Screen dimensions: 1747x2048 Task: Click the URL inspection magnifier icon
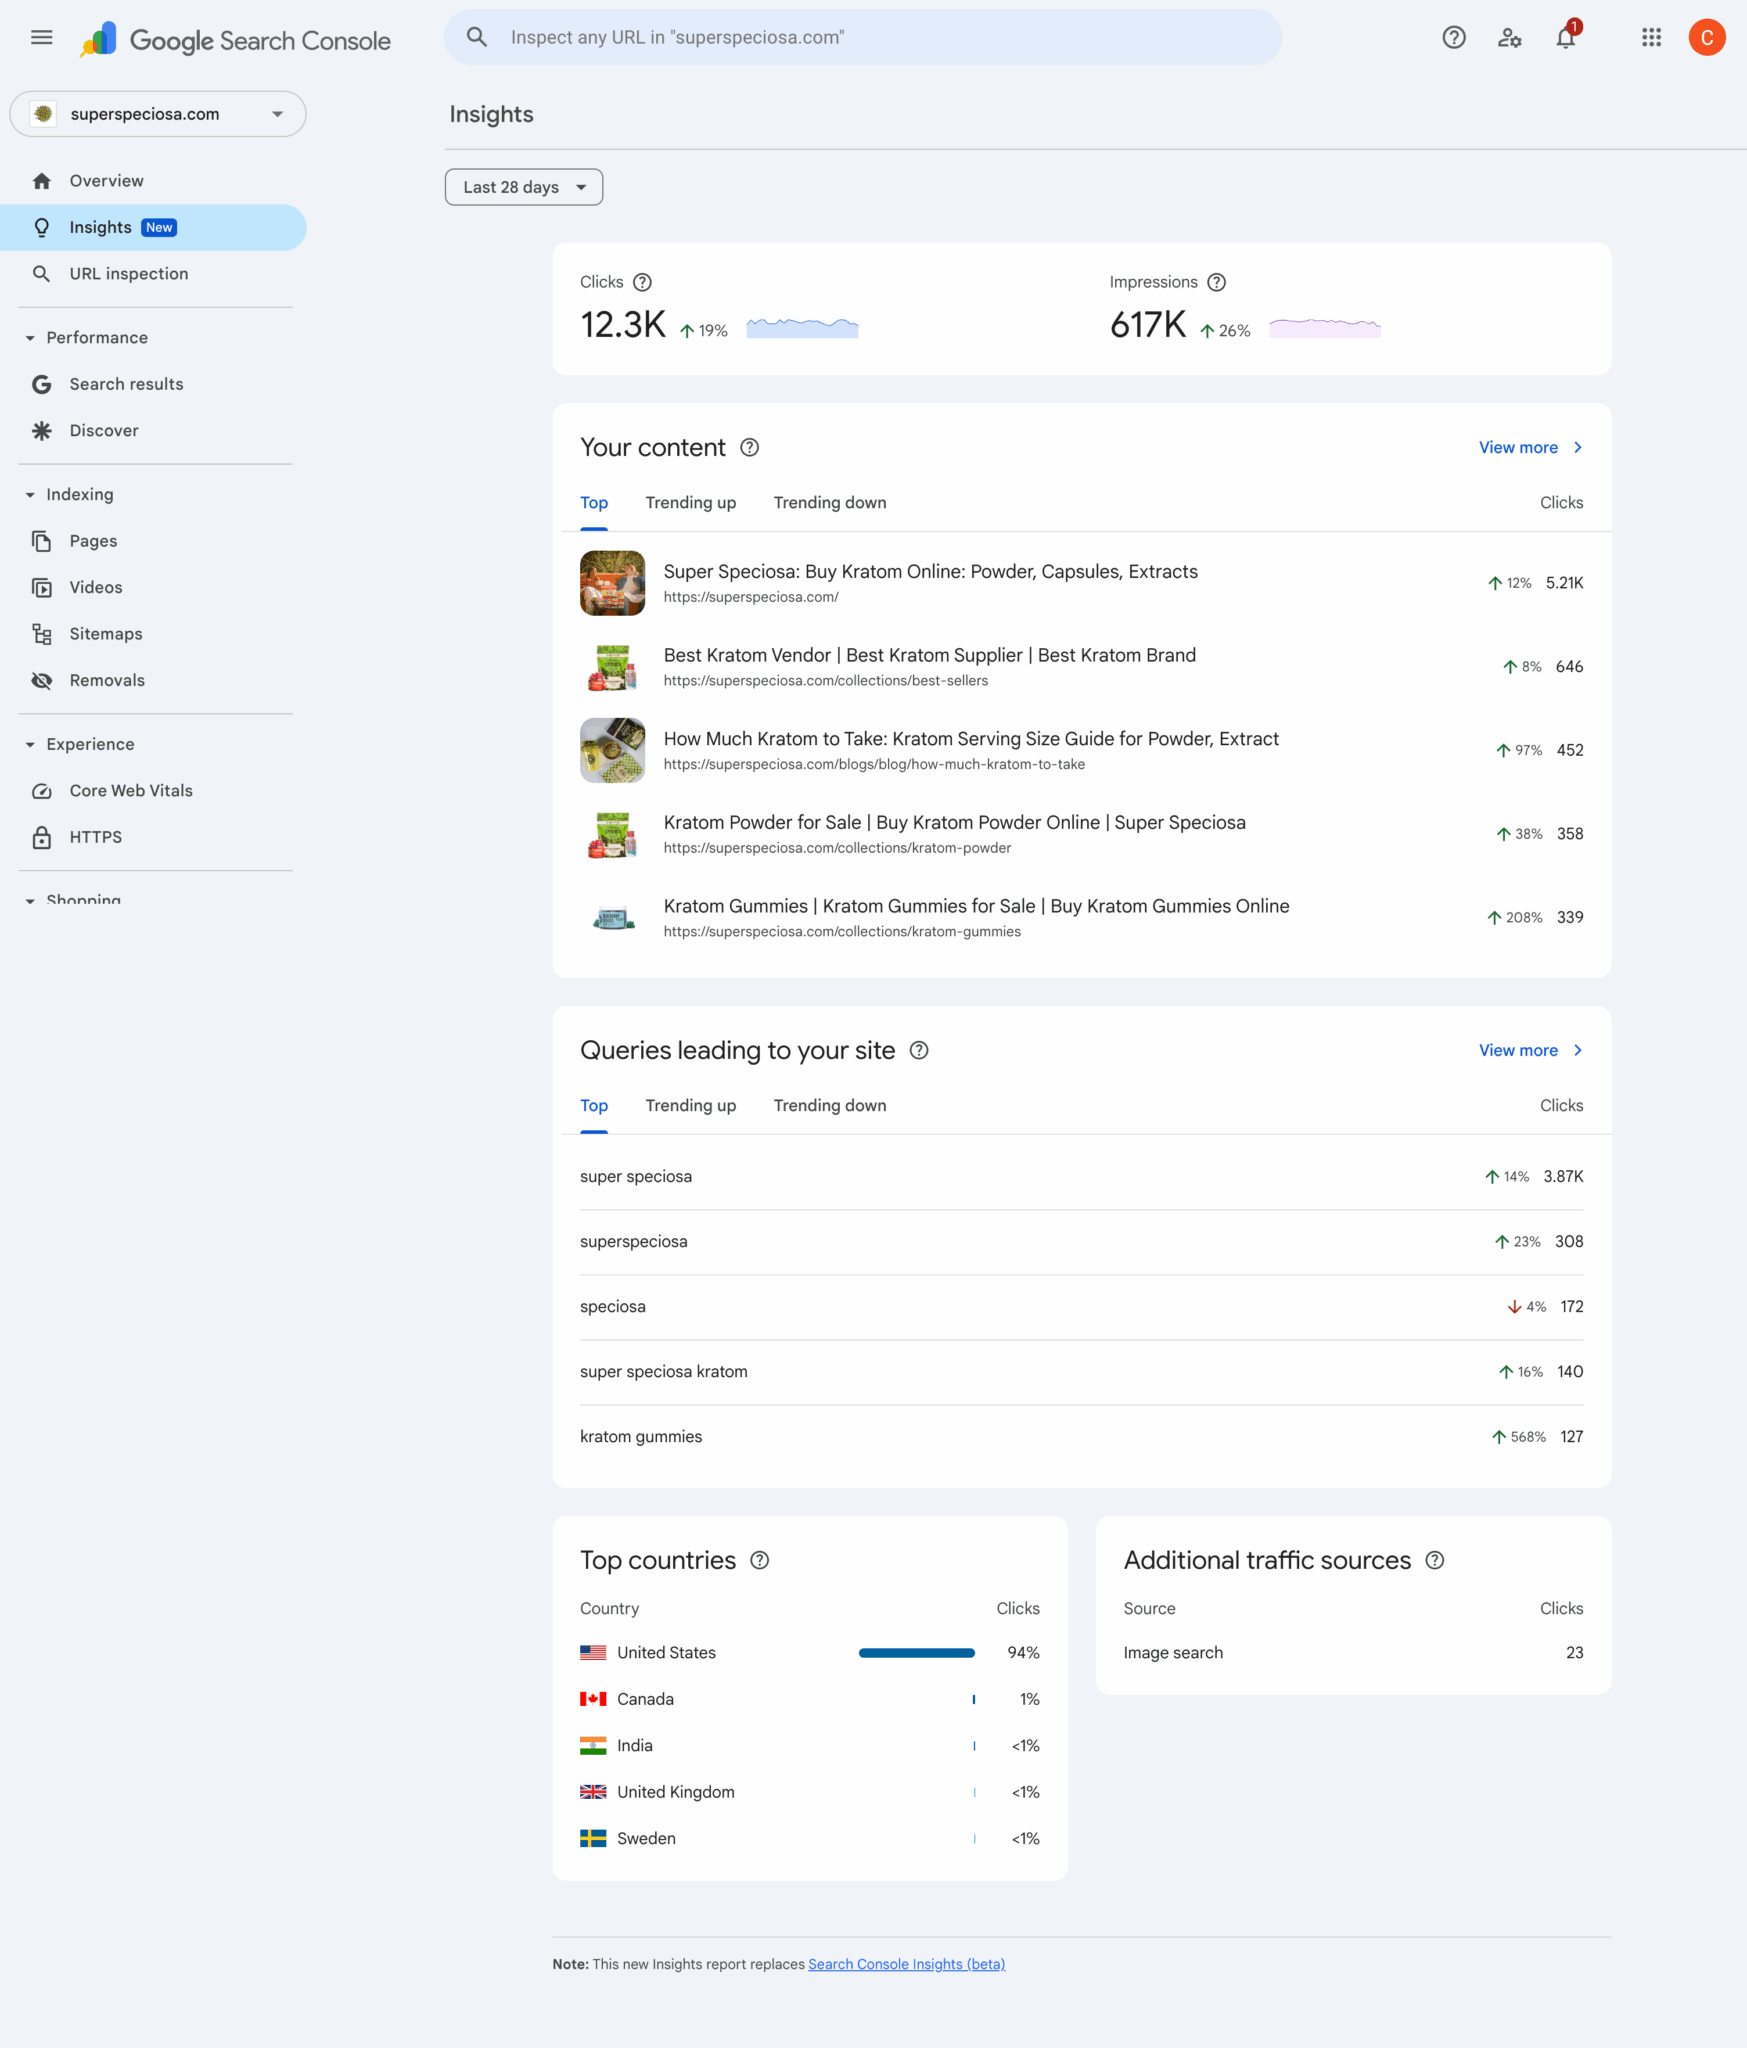[41, 274]
